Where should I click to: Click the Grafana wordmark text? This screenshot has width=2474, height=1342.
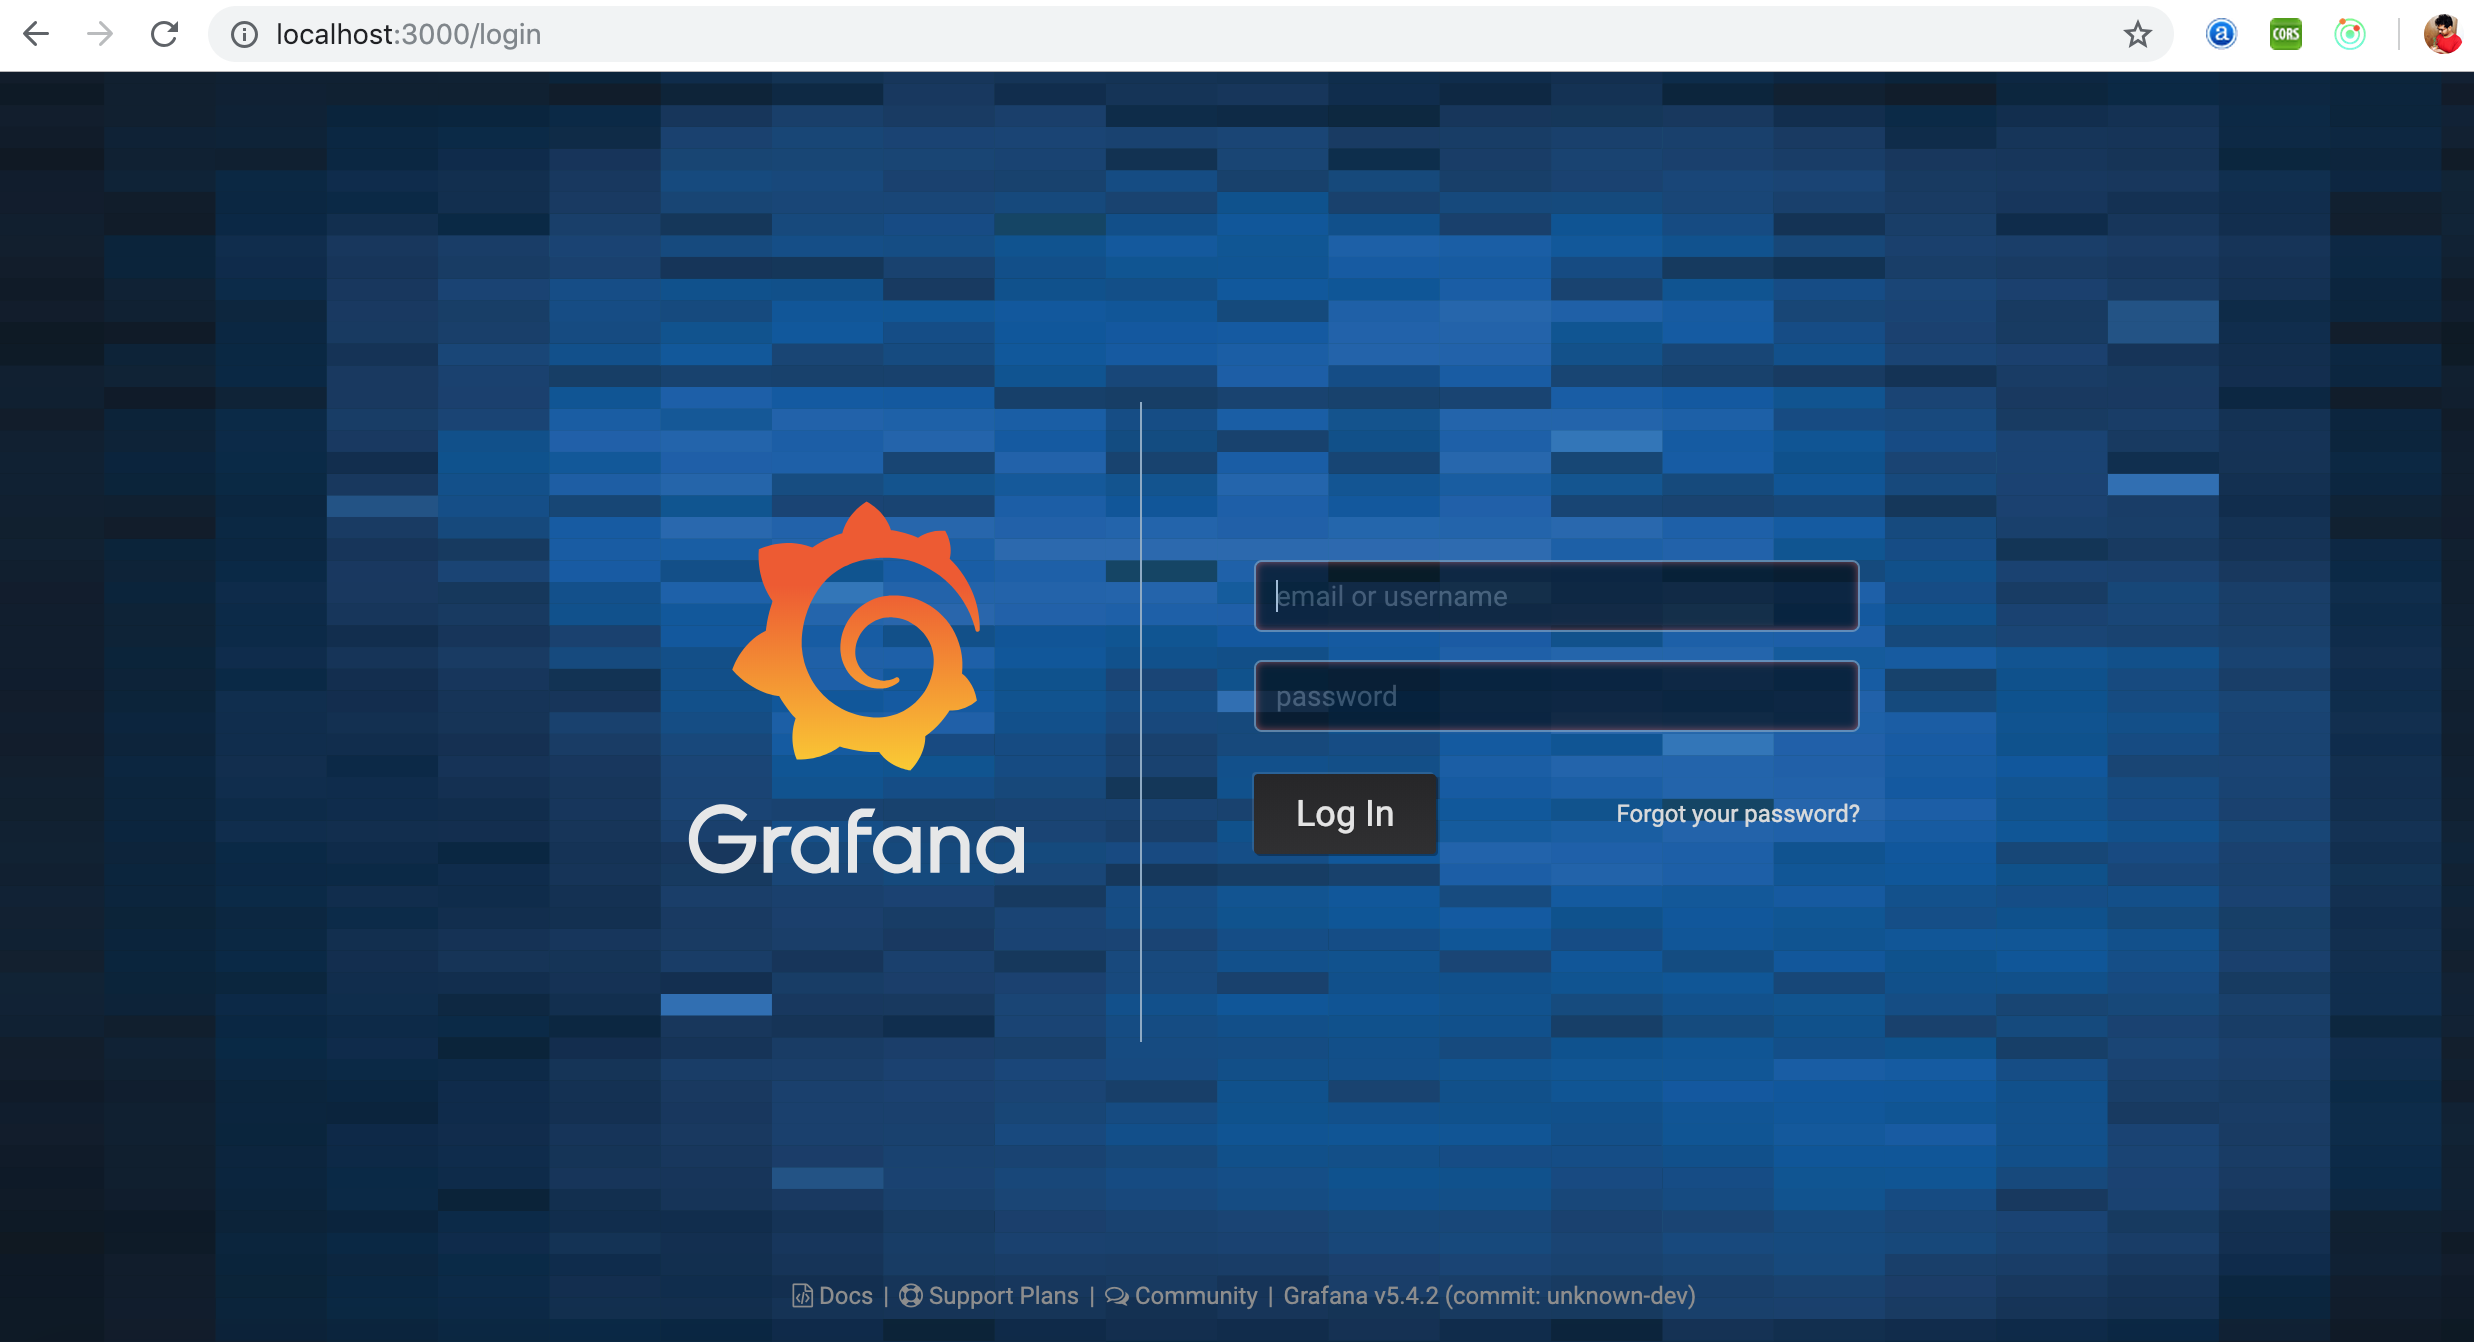pyautogui.click(x=857, y=841)
